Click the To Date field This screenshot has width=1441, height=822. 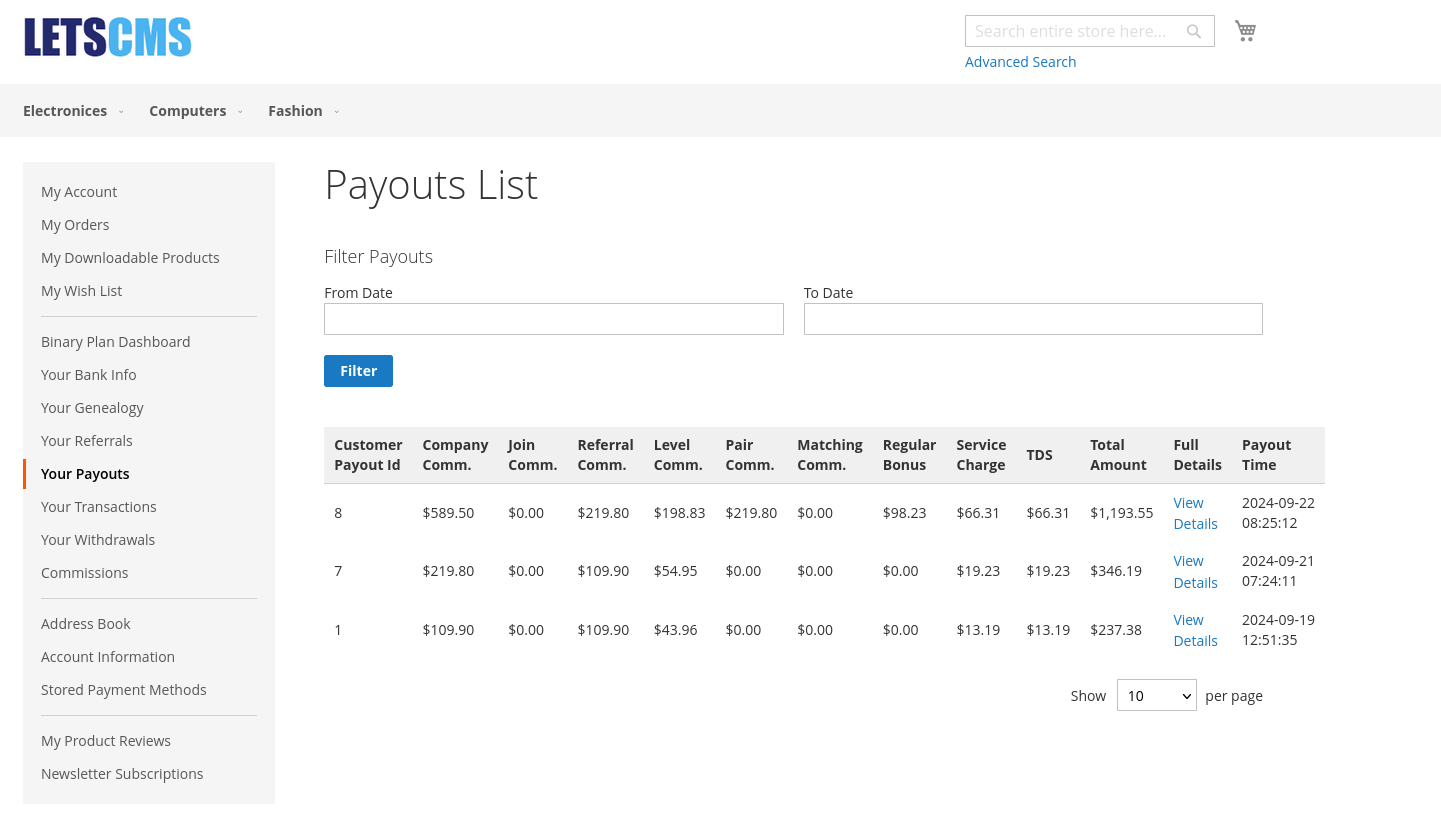click(x=1032, y=318)
